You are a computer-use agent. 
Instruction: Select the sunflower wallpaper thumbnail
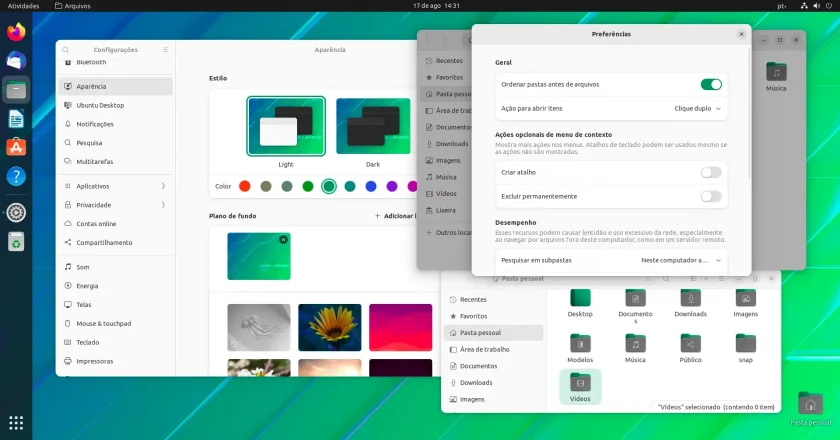(x=329, y=327)
